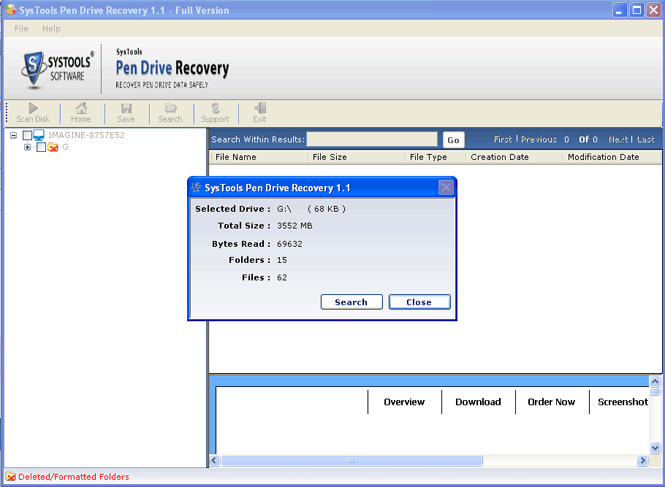
Task: Click the Files value 62
Action: point(282,277)
